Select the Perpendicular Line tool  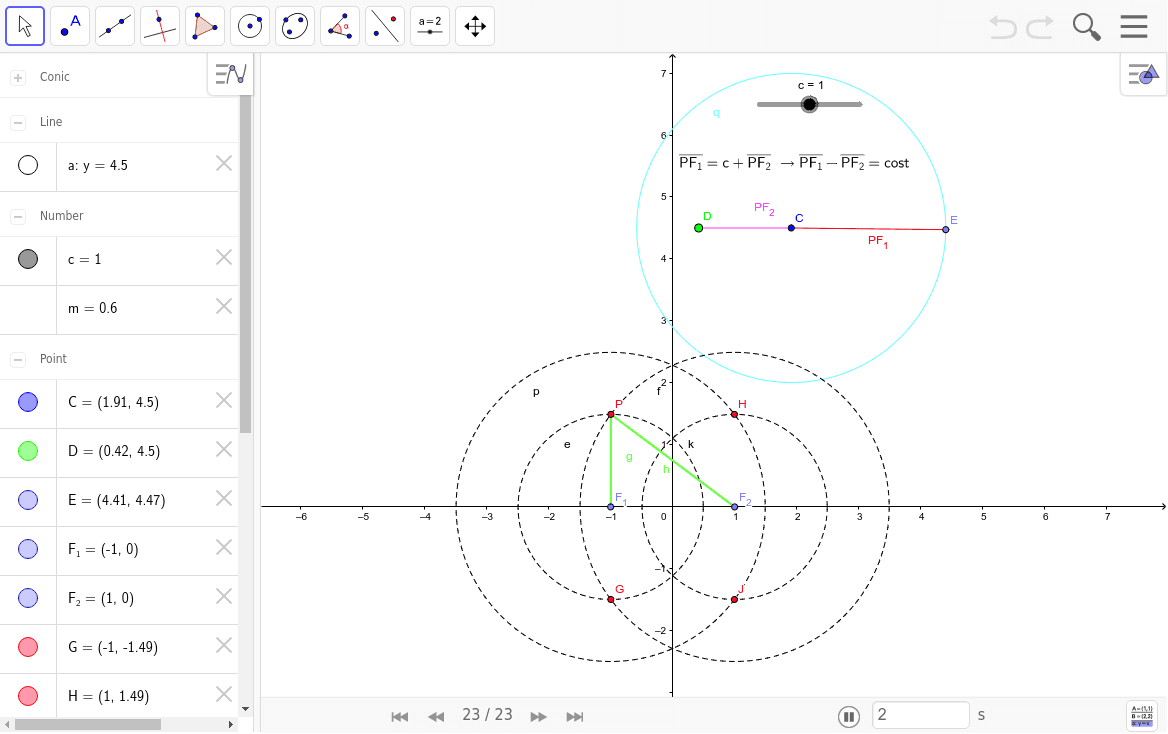pyautogui.click(x=160, y=26)
